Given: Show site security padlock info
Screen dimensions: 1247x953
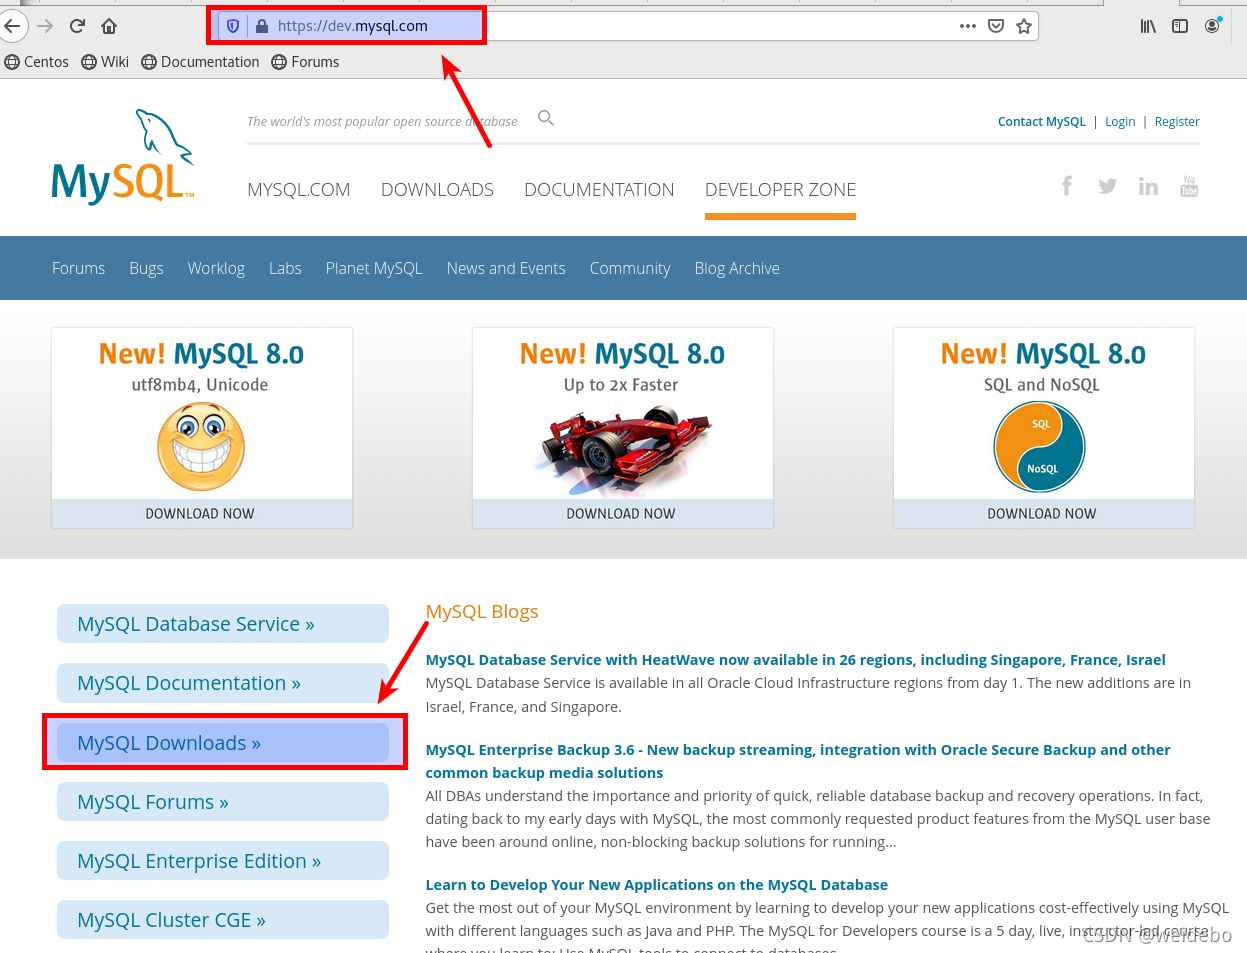Looking at the screenshot, I should tap(261, 26).
